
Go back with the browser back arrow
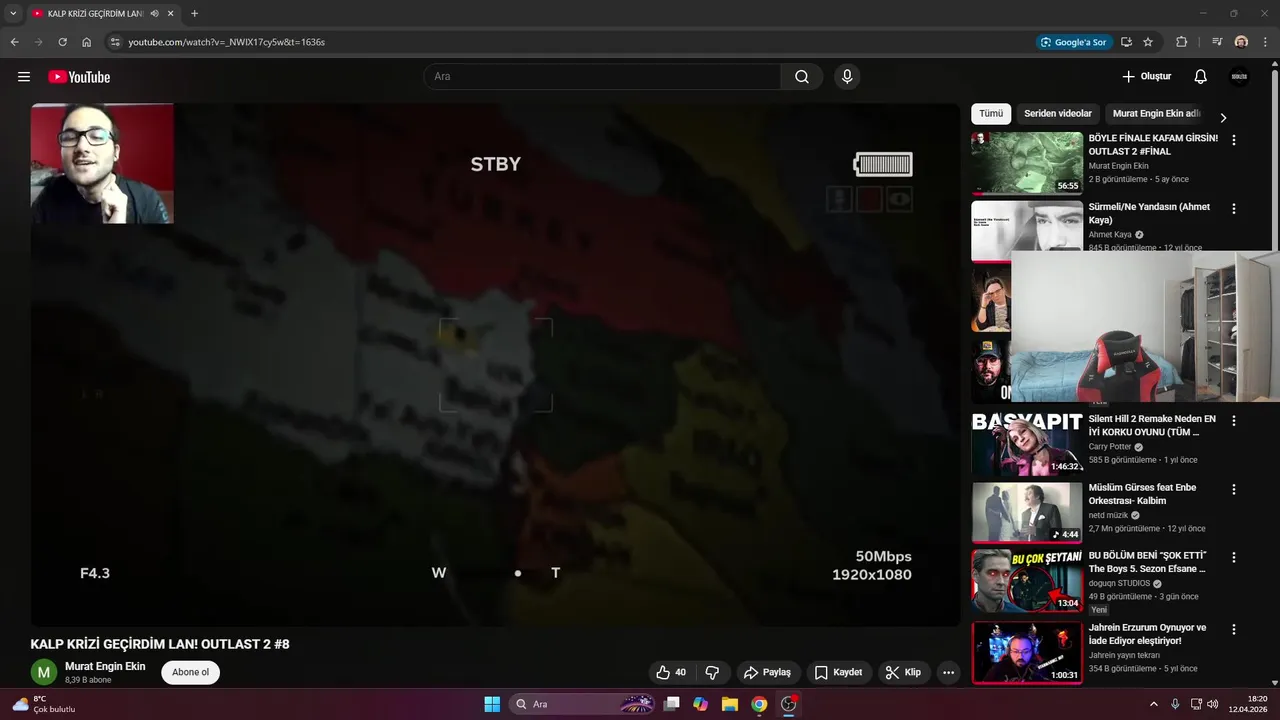(x=14, y=42)
